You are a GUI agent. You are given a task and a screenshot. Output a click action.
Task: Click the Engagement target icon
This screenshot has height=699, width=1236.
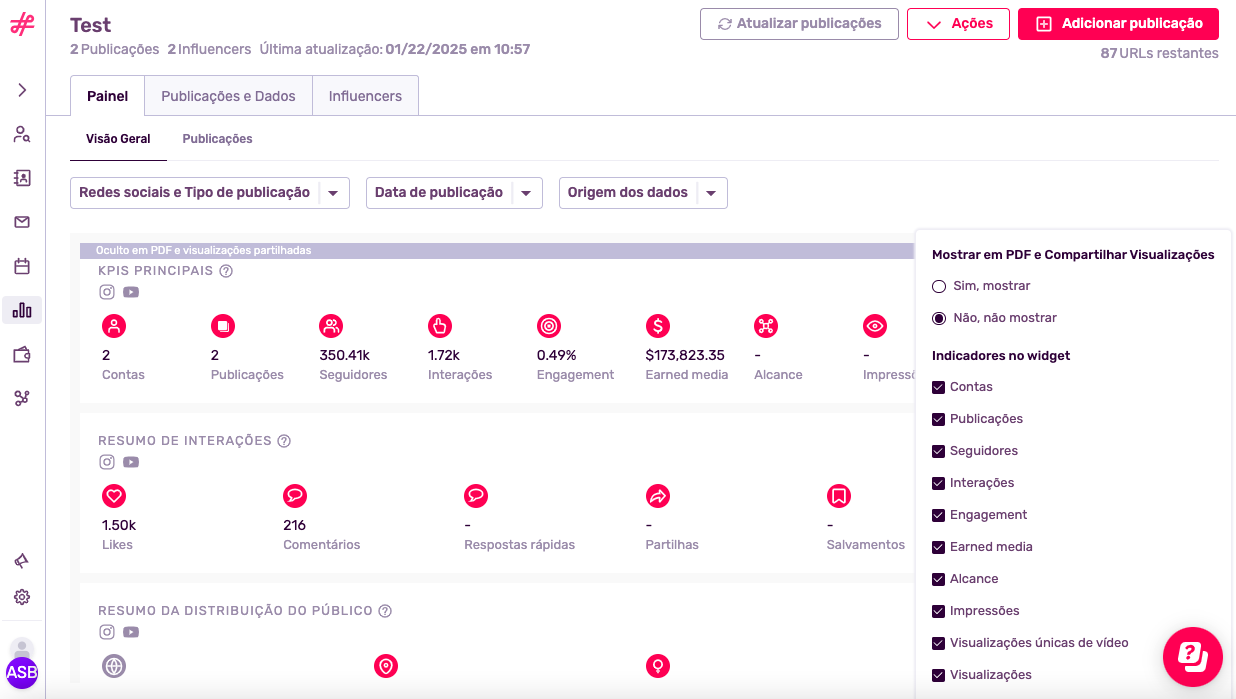[549, 326]
